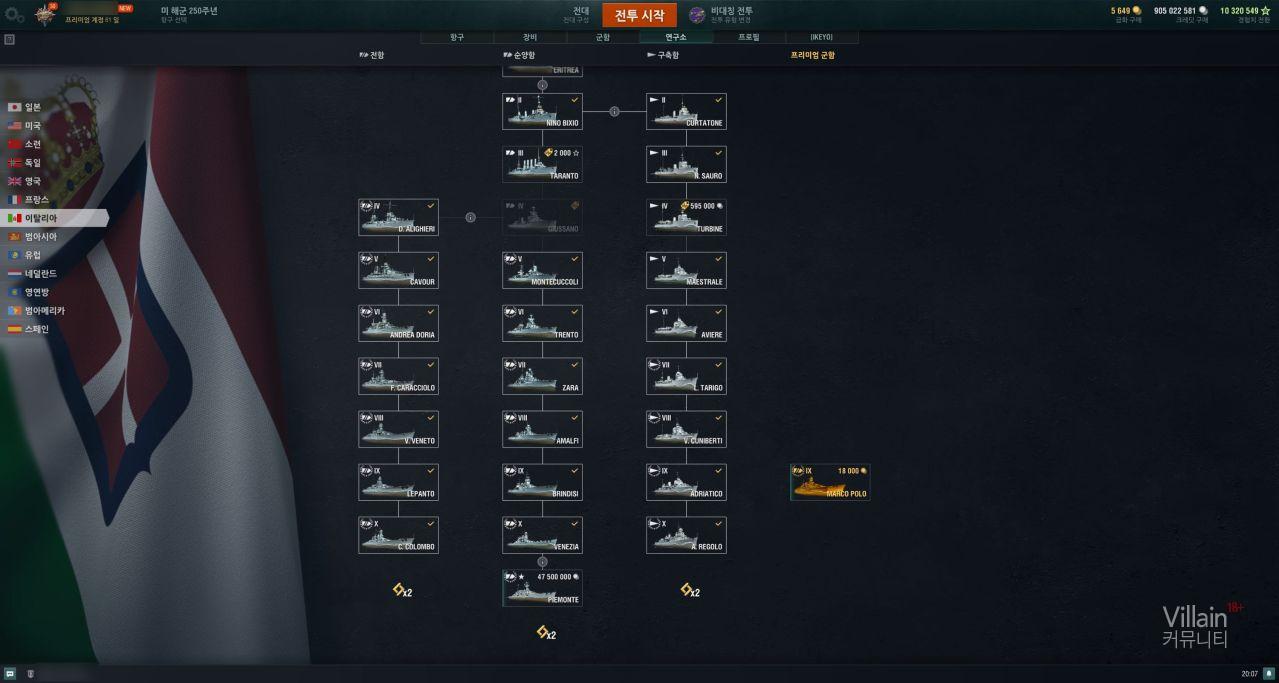Select the Marco Polo premium ship

click(x=830, y=482)
